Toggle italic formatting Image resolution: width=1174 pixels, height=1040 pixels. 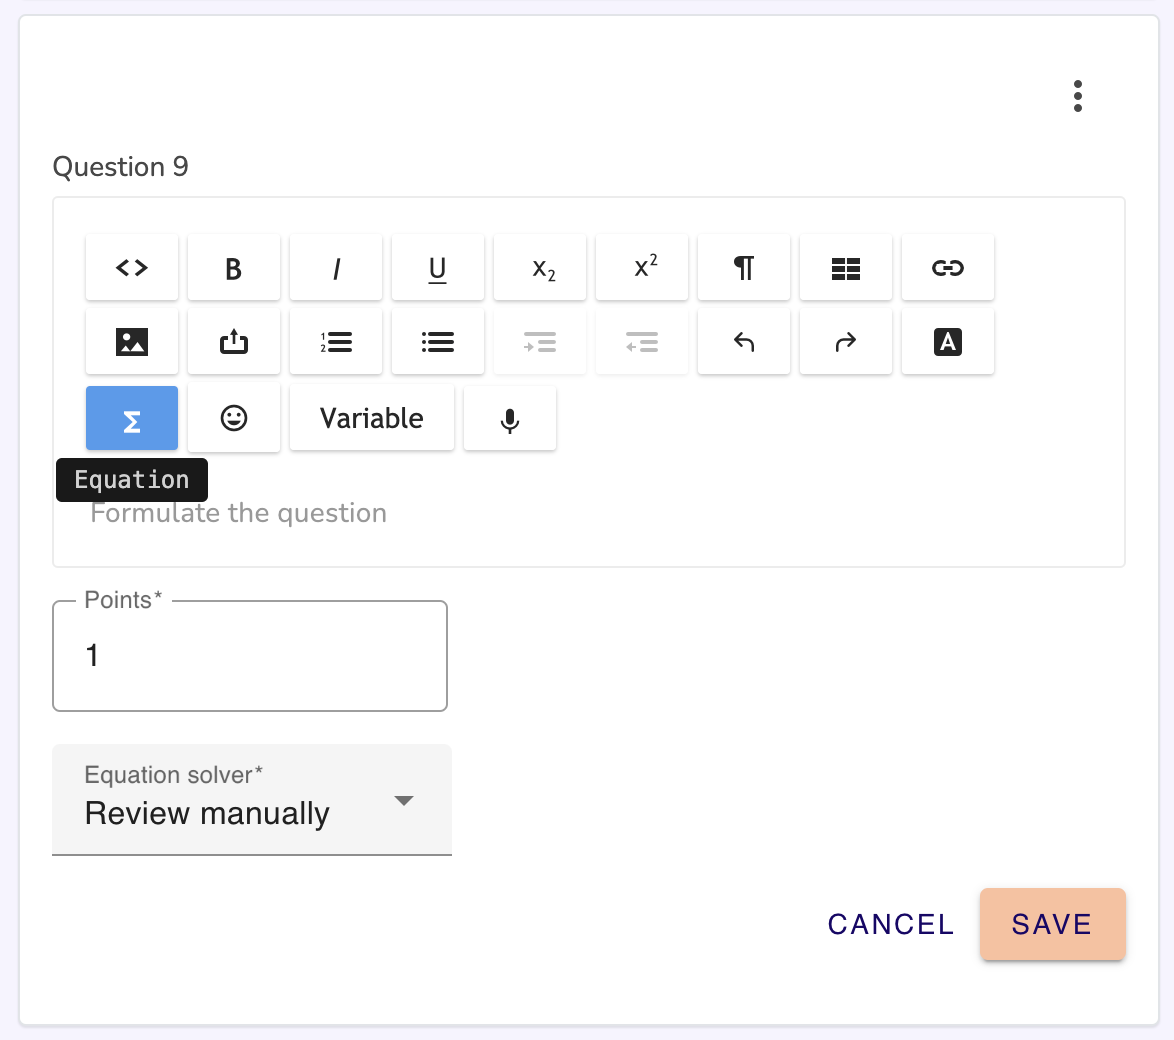coord(336,267)
